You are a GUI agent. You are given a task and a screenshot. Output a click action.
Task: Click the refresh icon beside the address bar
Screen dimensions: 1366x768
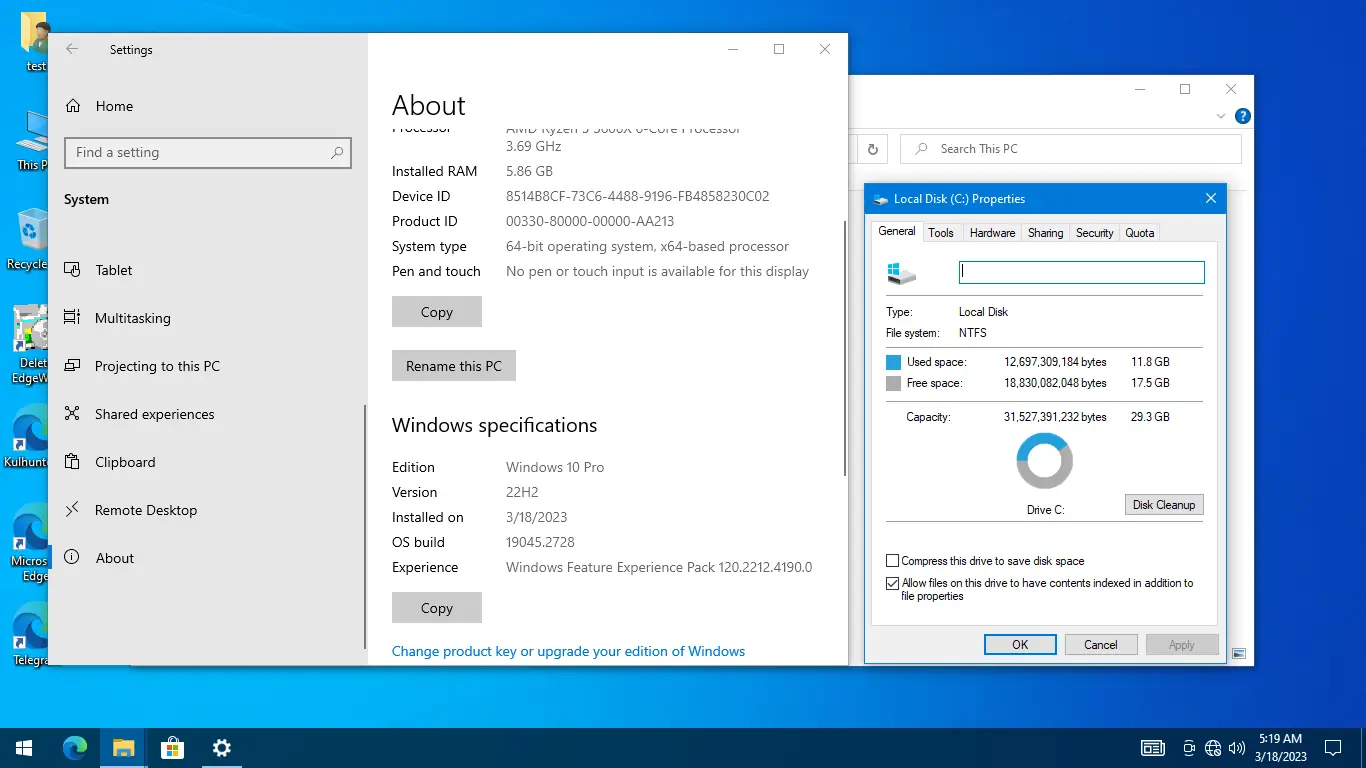point(871,148)
